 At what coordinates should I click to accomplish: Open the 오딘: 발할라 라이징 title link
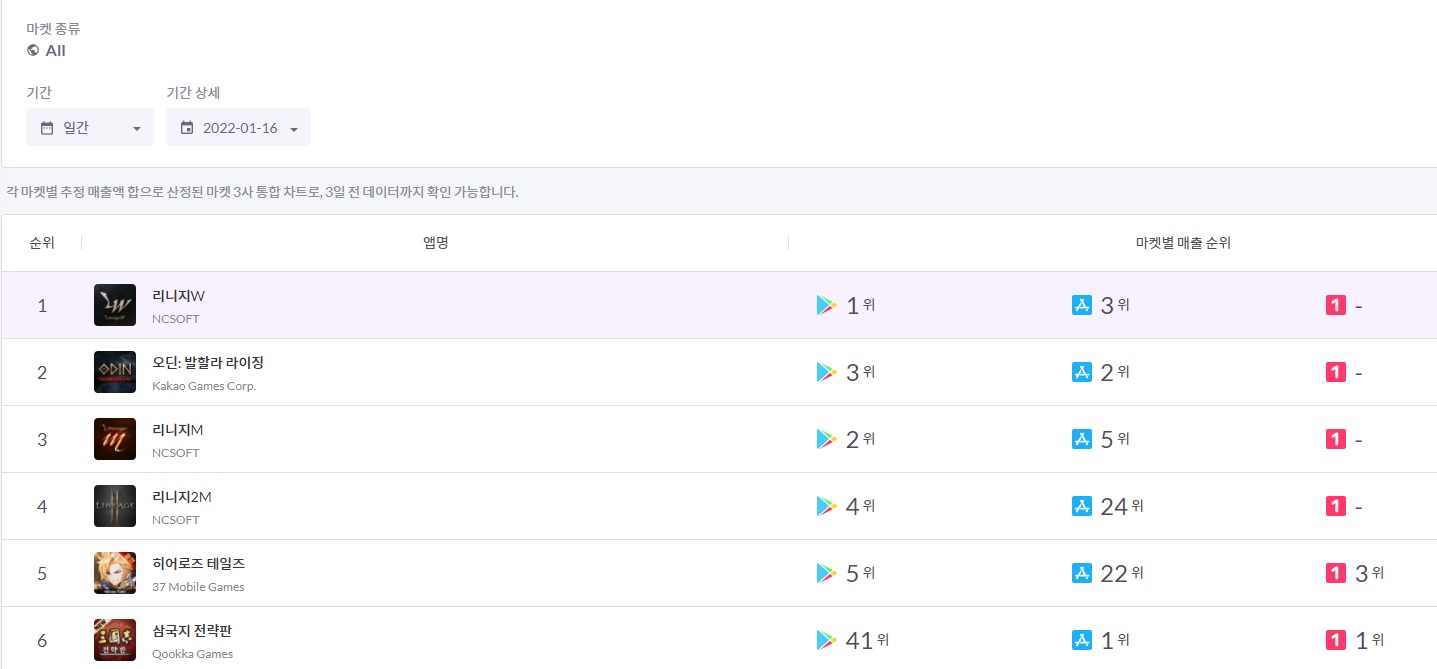click(207, 362)
